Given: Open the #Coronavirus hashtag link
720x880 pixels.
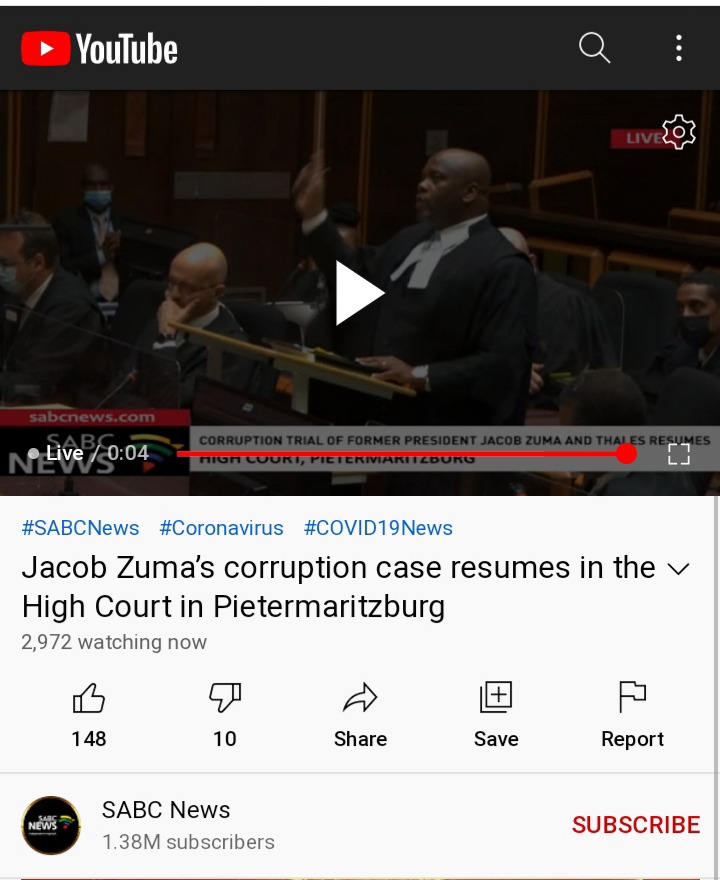Looking at the screenshot, I should (x=222, y=528).
